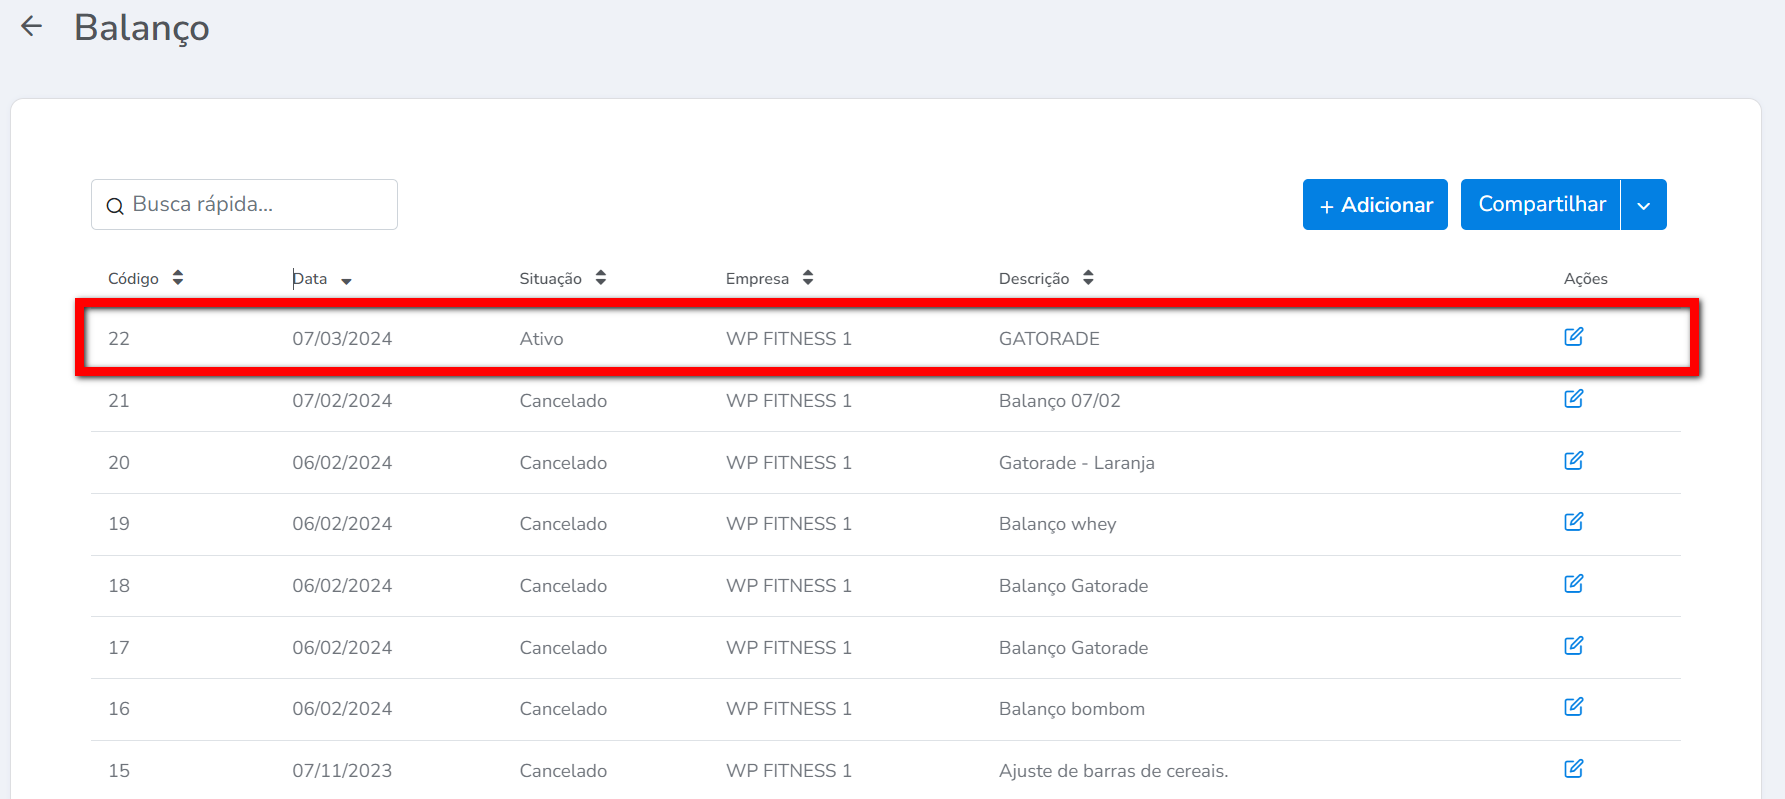Click the back arrow next to Balanço

(x=32, y=27)
